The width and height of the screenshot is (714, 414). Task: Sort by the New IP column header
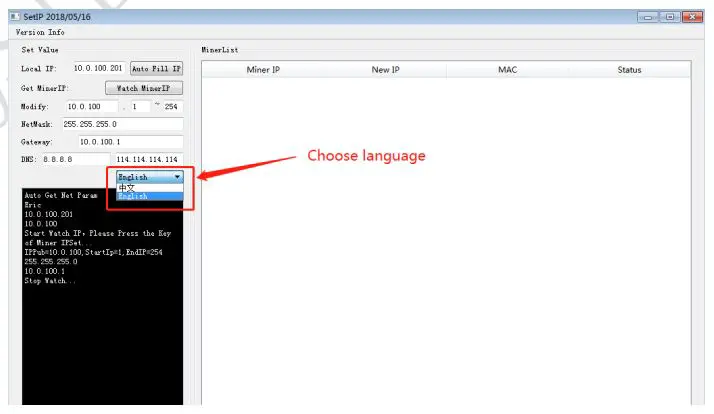[x=385, y=70]
